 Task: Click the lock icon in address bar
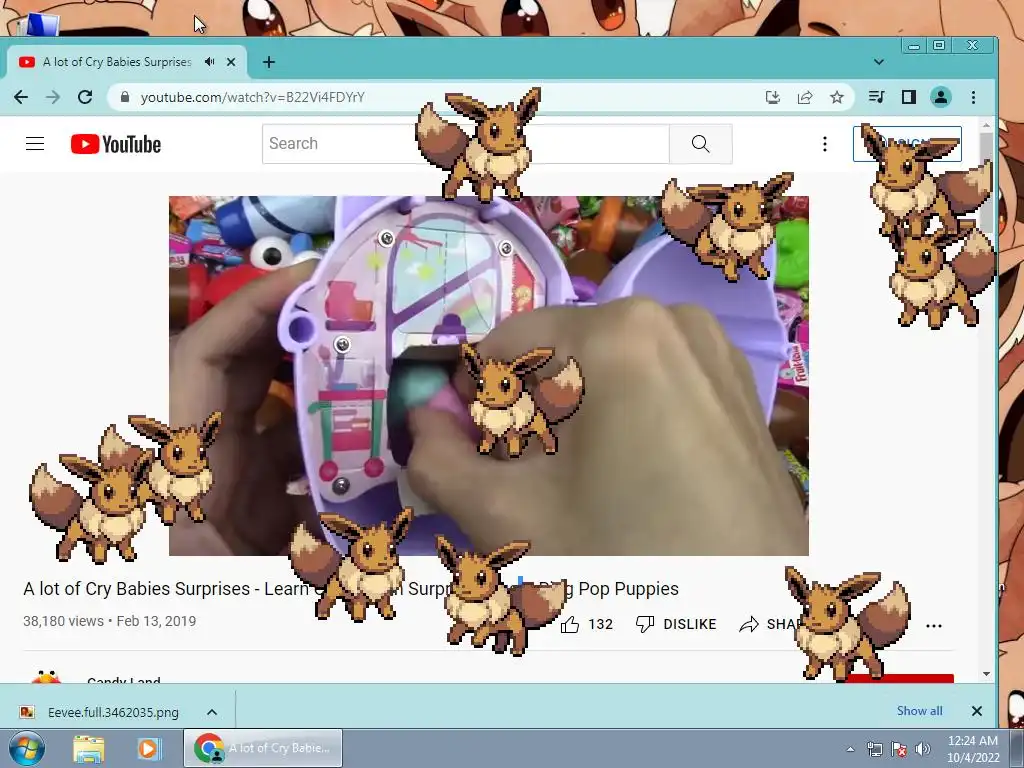tap(125, 97)
